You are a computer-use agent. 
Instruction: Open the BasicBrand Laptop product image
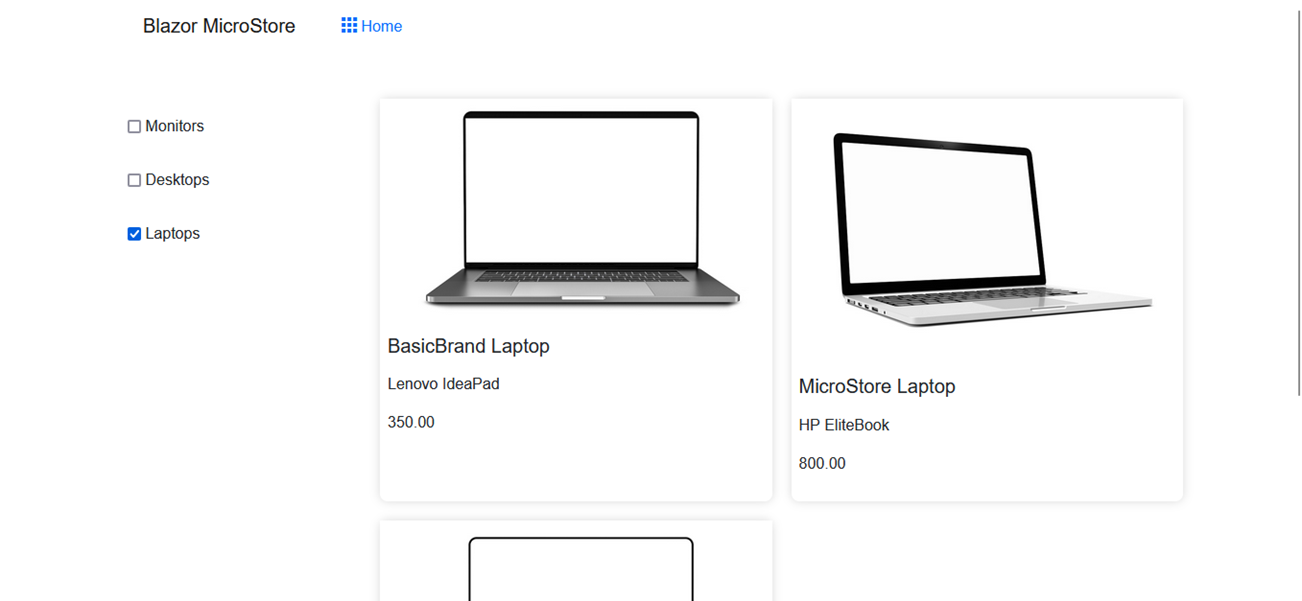point(582,208)
